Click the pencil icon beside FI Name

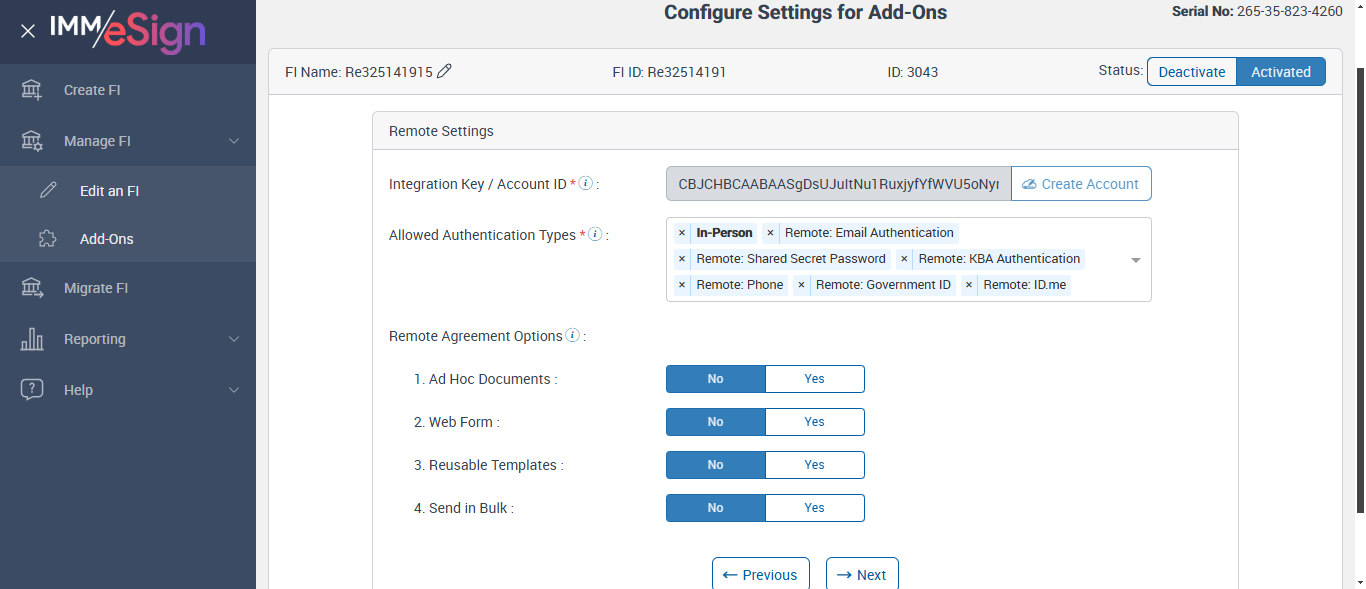(445, 71)
